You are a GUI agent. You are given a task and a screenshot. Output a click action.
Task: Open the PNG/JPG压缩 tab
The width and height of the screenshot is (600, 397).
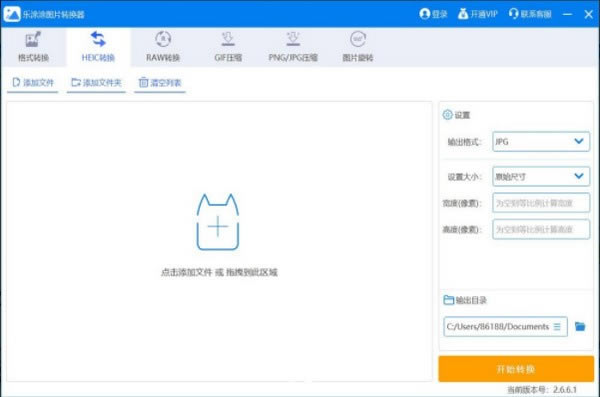tap(293, 47)
